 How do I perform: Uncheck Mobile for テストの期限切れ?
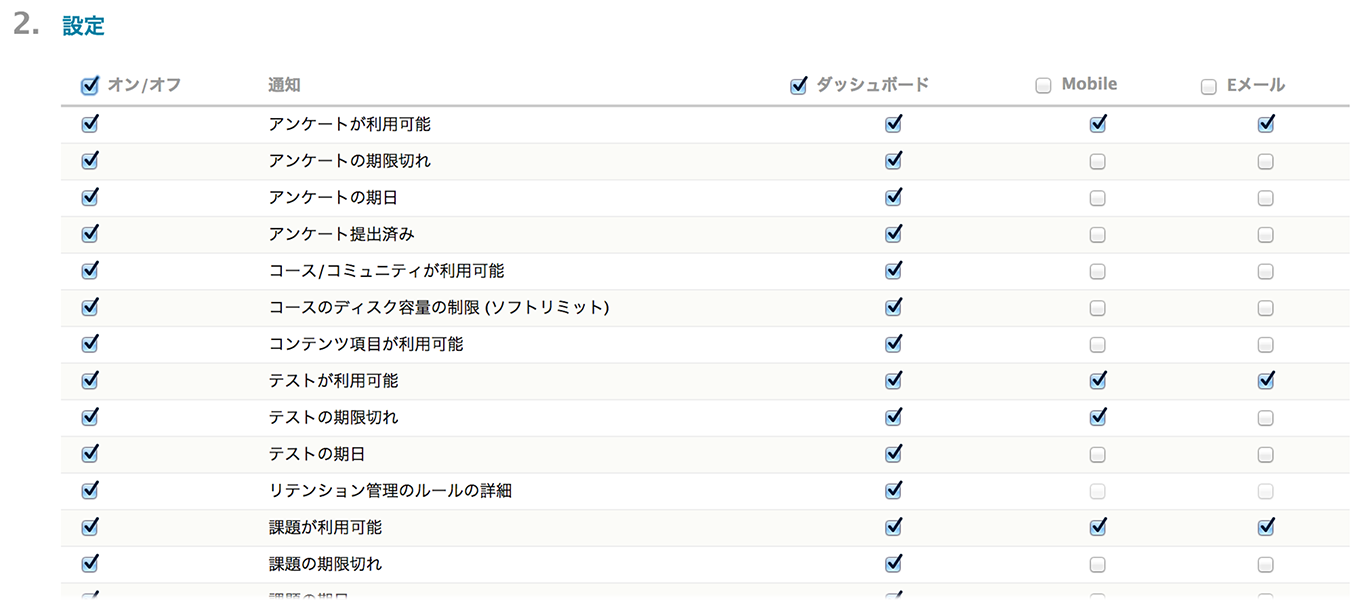pos(1097,416)
